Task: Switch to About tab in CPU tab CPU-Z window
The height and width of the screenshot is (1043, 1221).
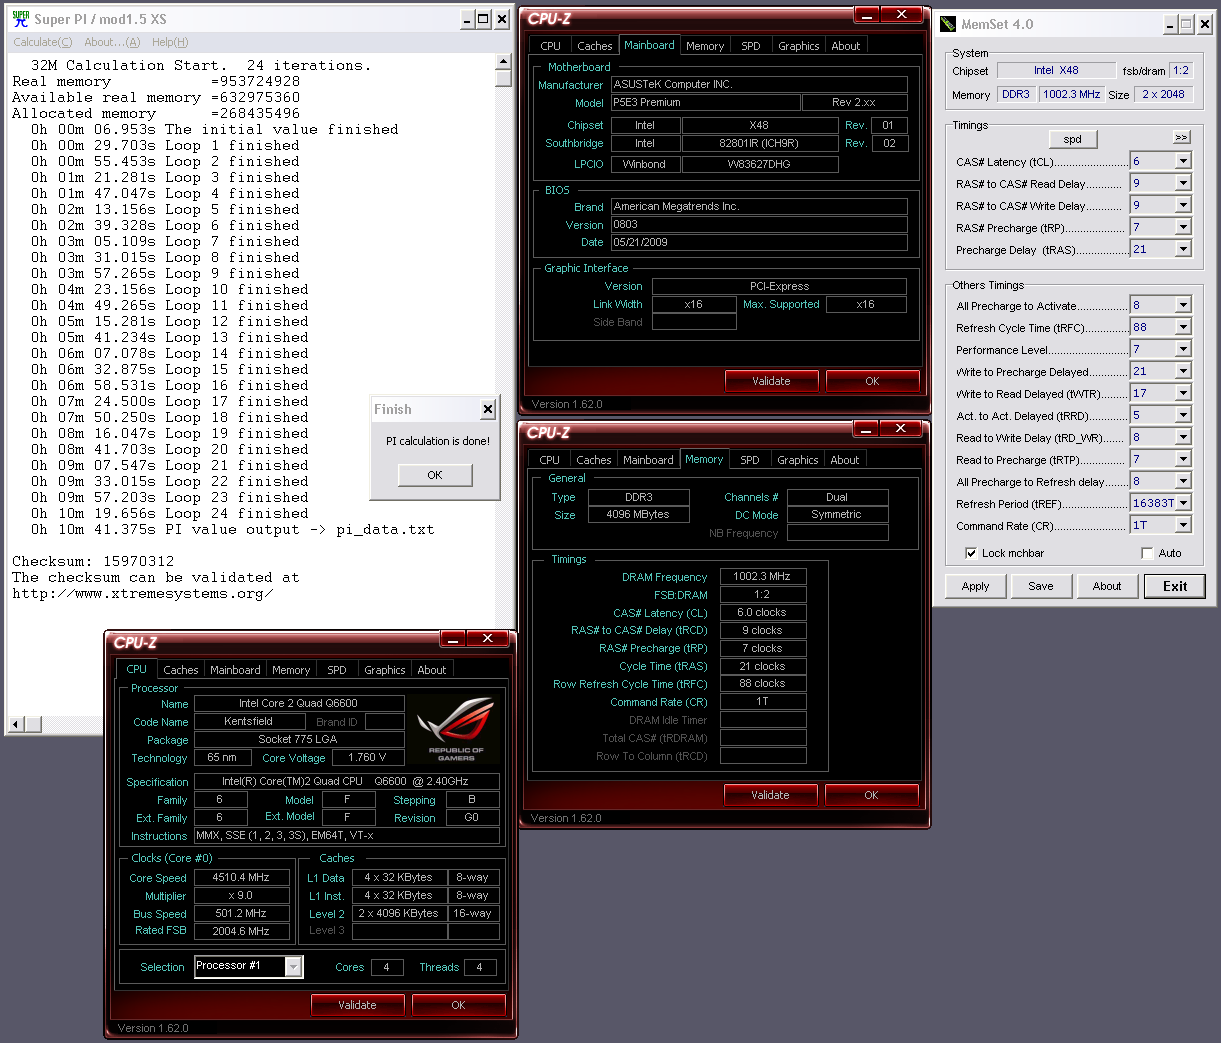Action: pos(432,670)
